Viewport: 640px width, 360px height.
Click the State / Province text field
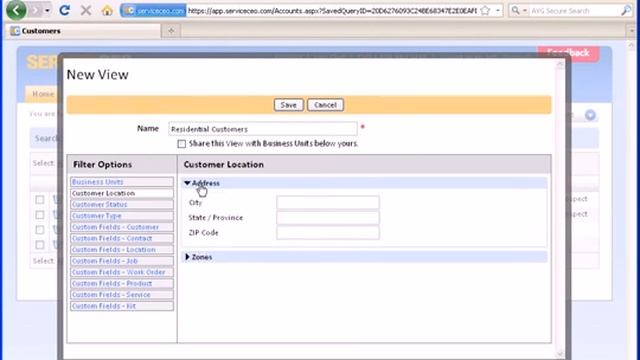(328, 218)
